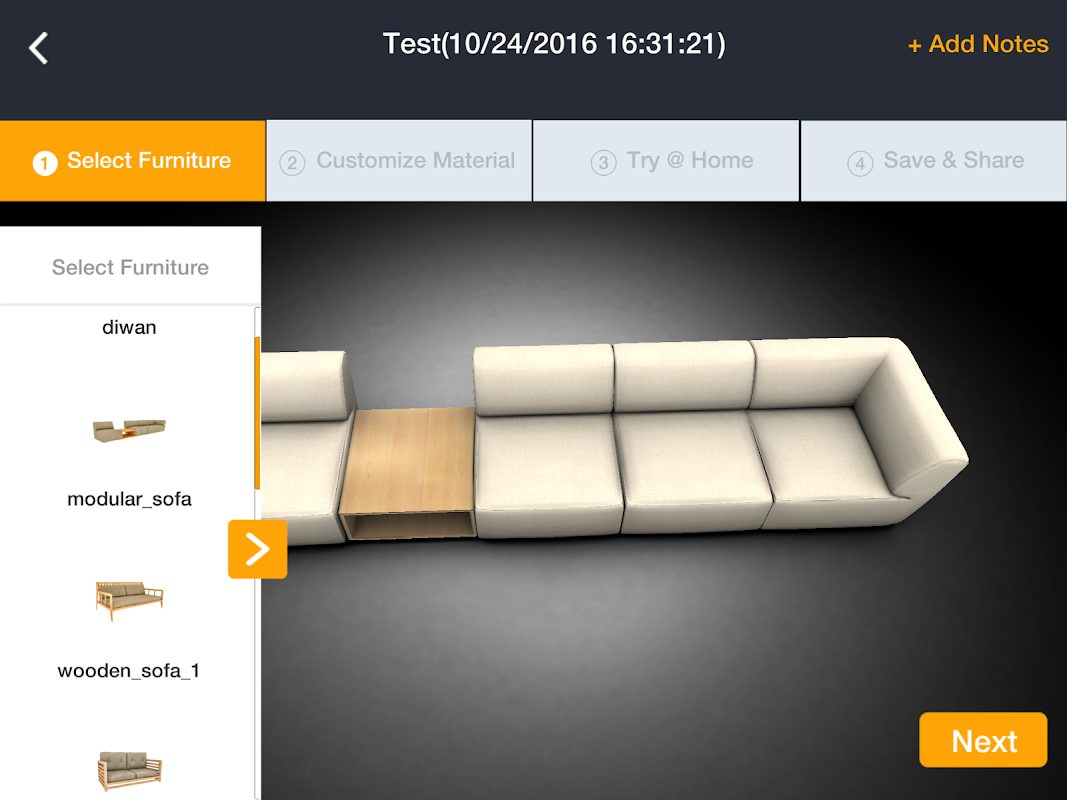The width and height of the screenshot is (1067, 800).
Task: Add notes to this design
Action: tap(978, 44)
